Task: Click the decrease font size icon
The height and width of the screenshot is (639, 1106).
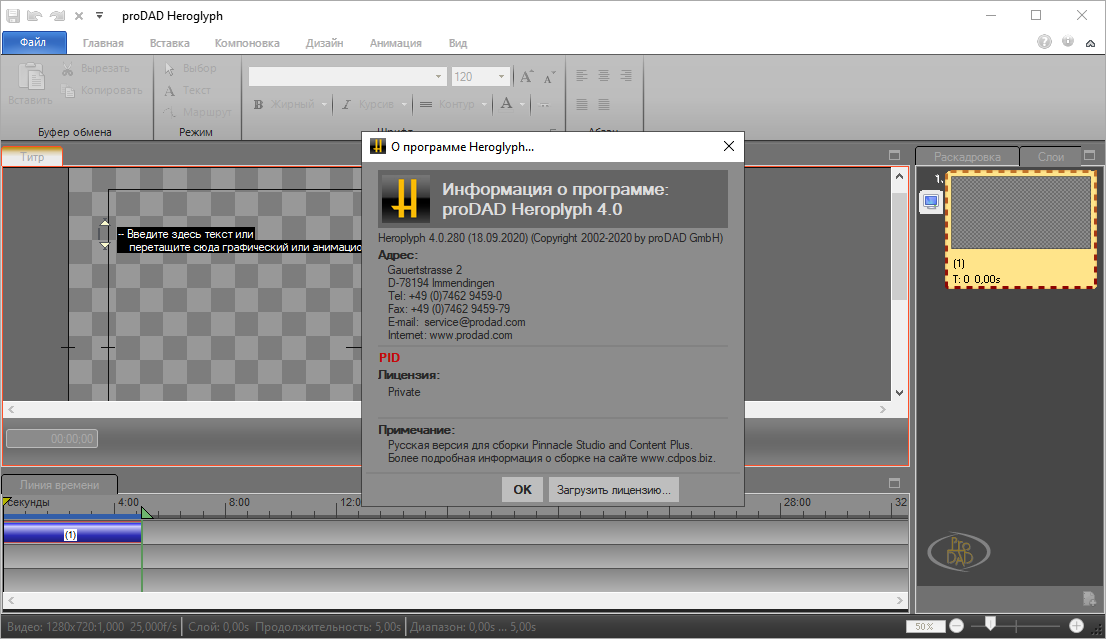Action: point(549,76)
